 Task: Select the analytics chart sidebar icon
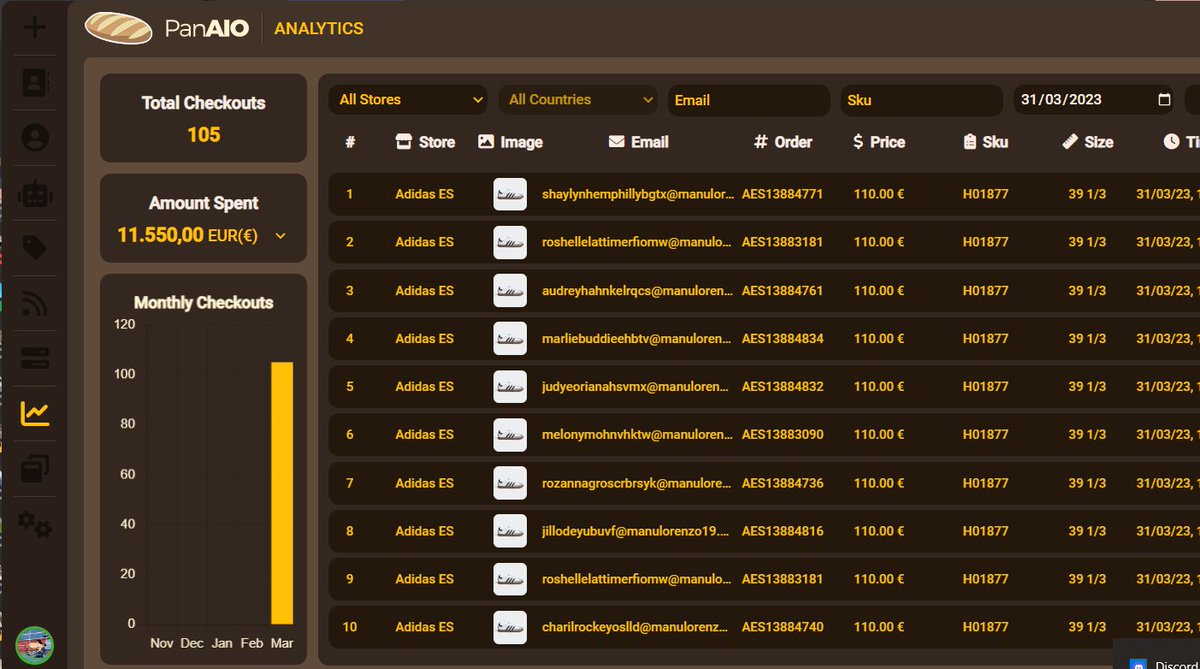tap(35, 413)
